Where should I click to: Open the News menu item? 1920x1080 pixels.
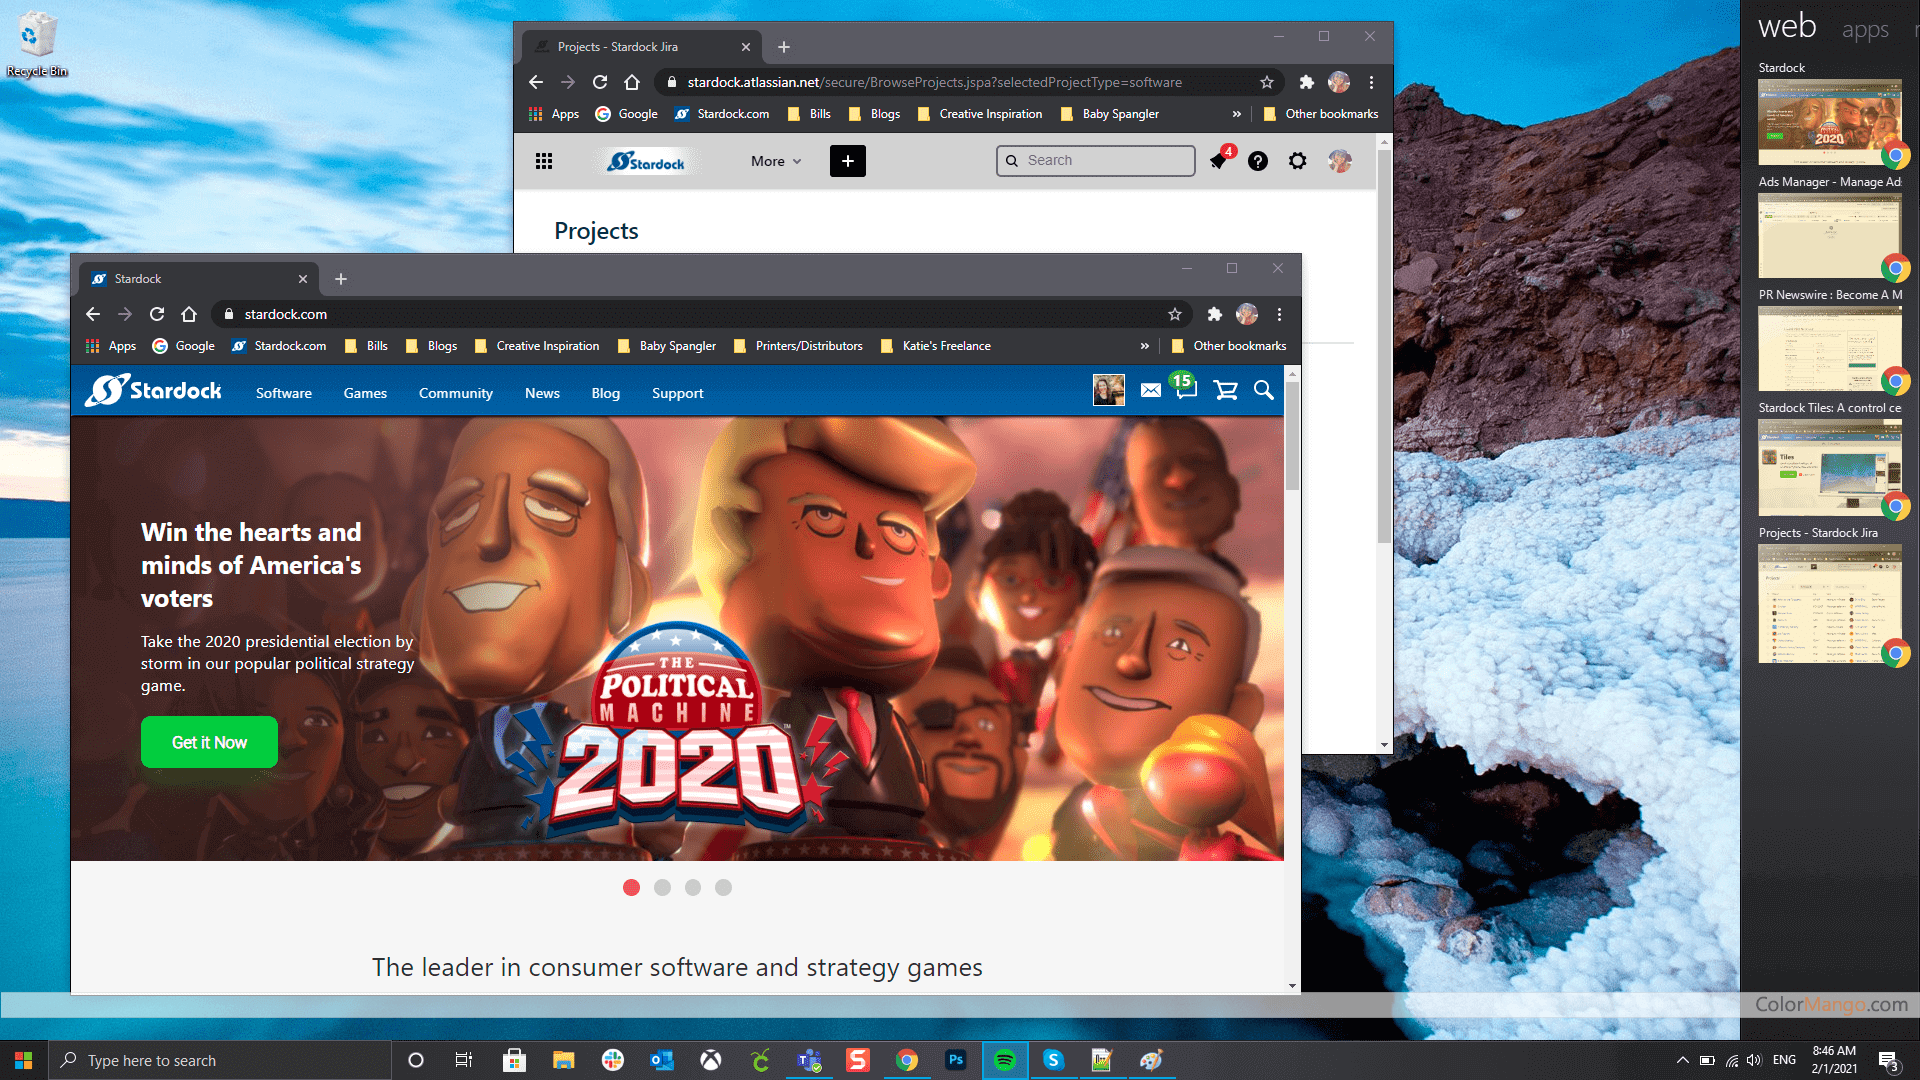[x=542, y=393]
